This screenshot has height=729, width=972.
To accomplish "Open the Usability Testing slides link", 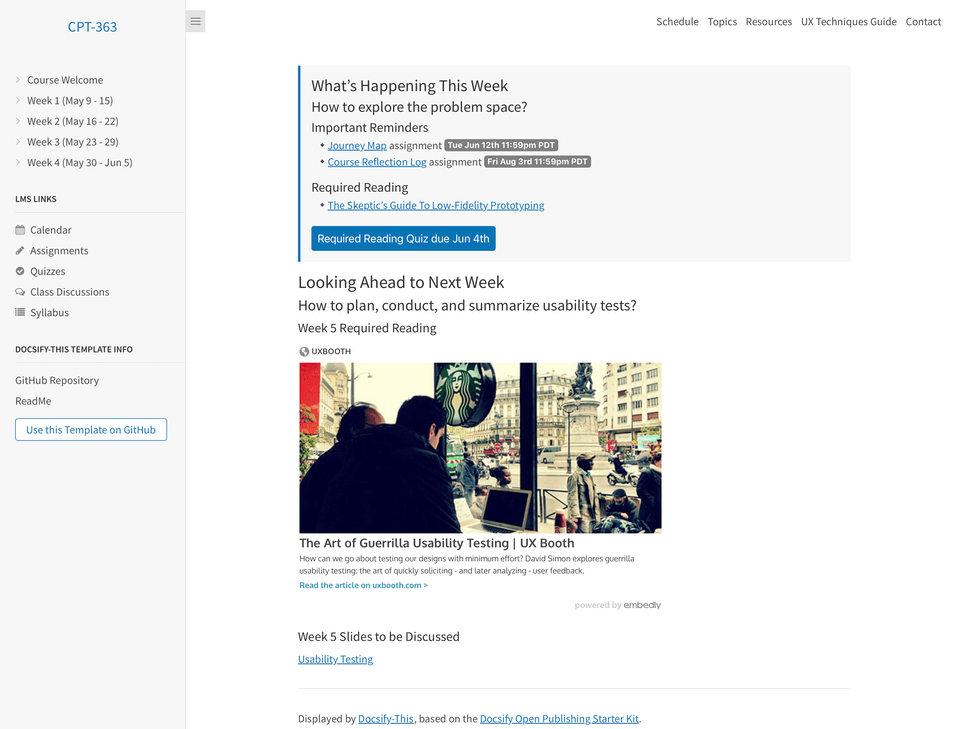I will point(335,659).
